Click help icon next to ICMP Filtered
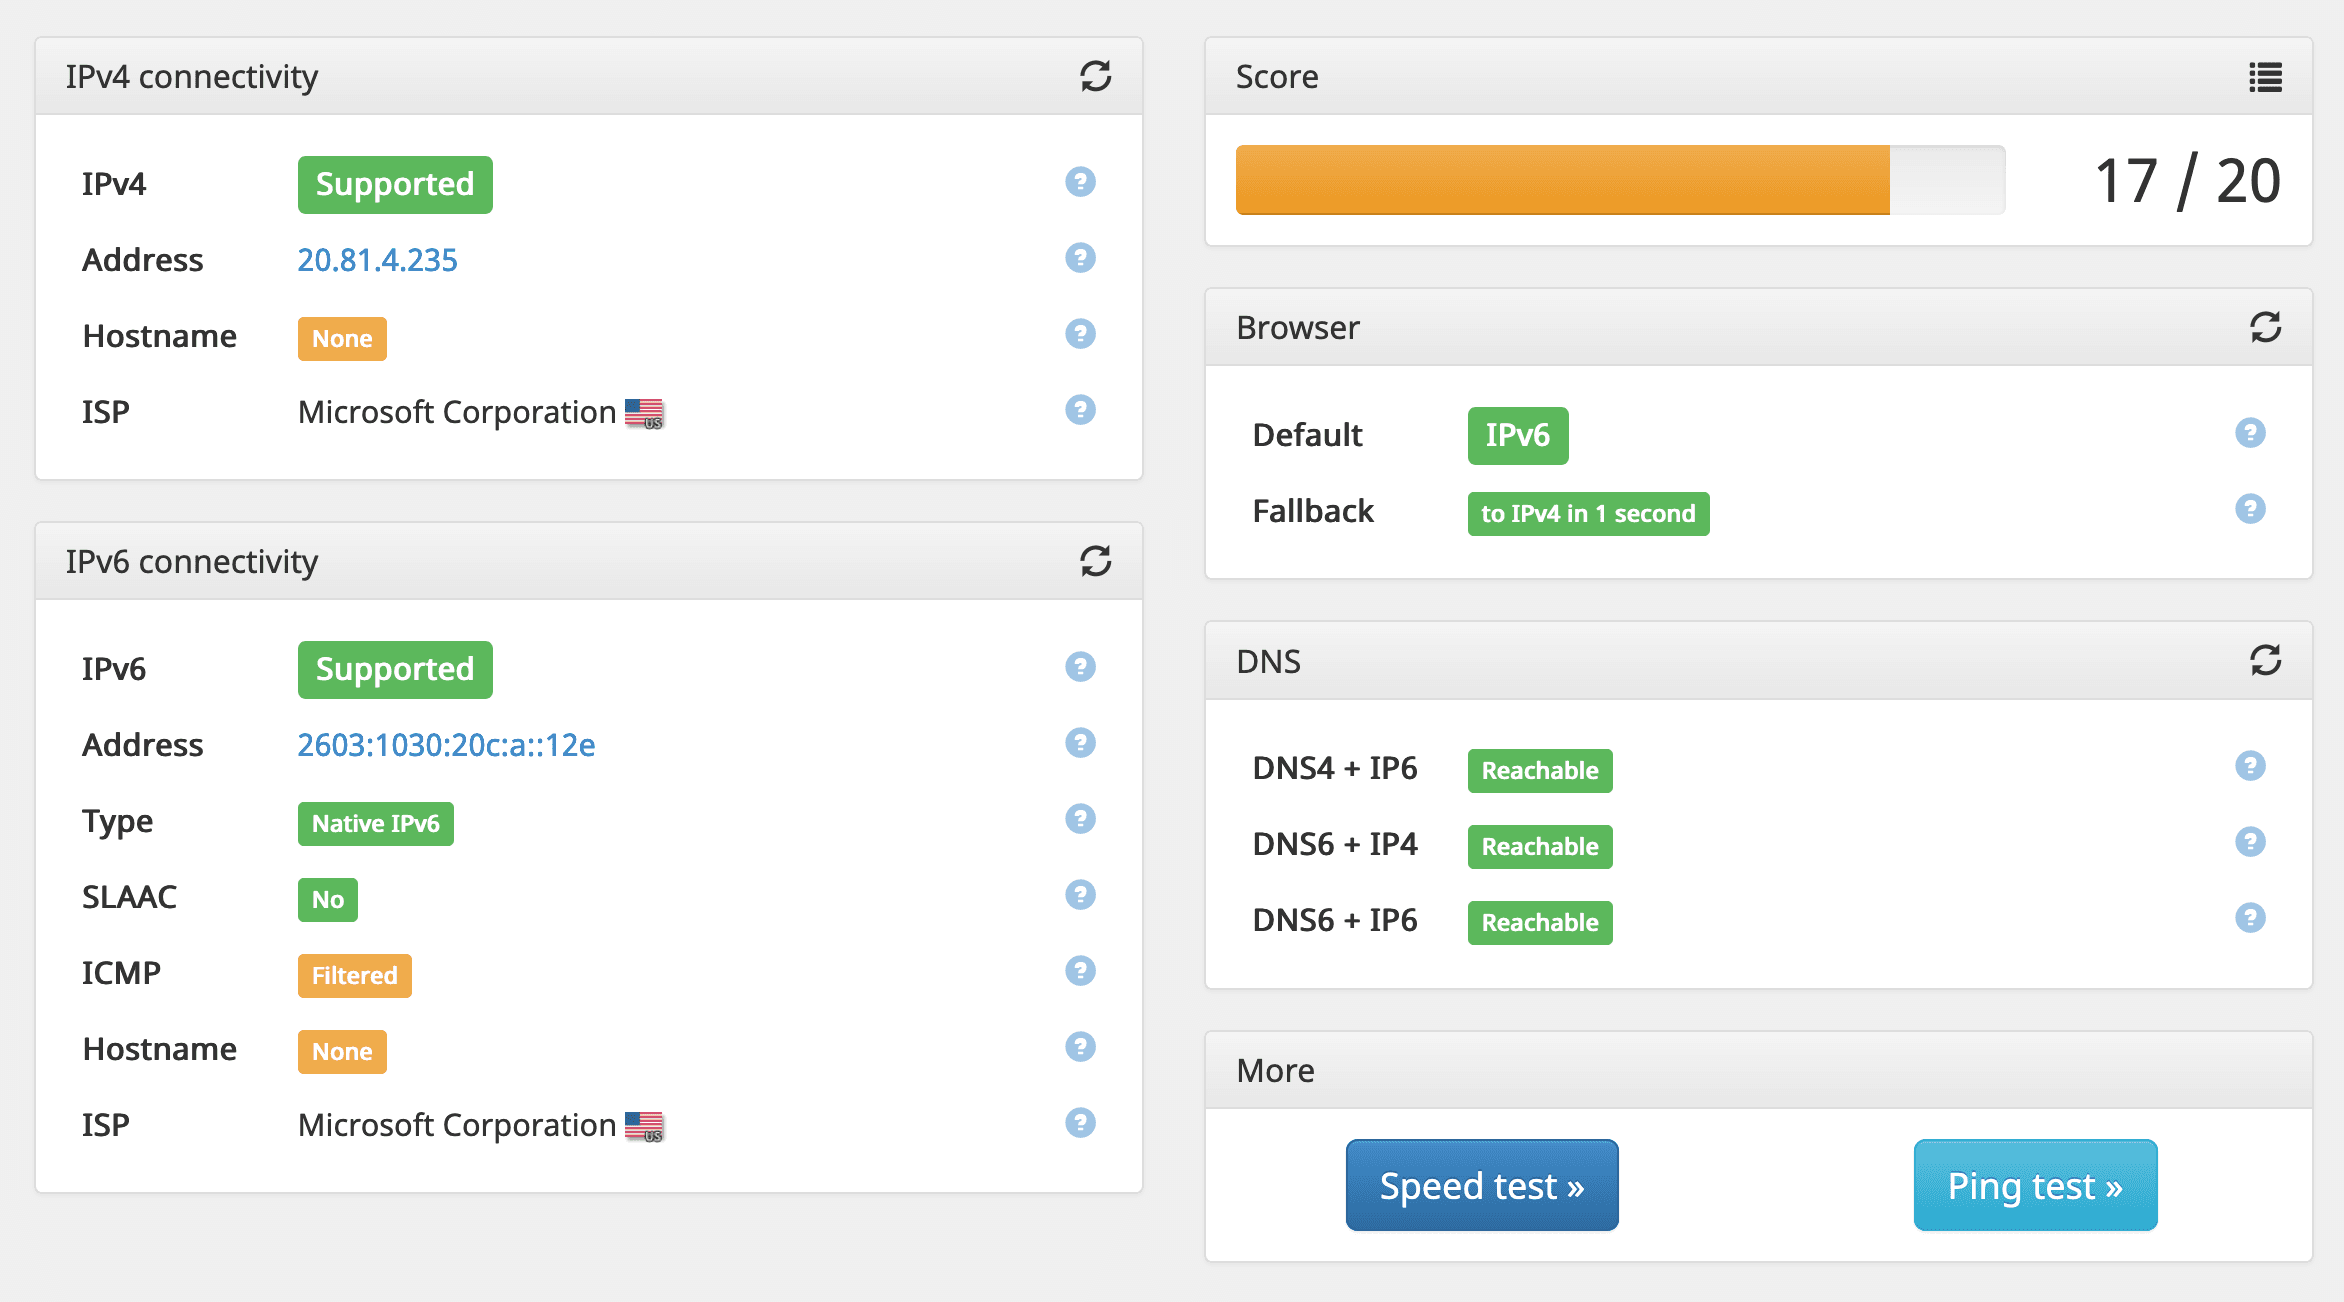 [1080, 971]
